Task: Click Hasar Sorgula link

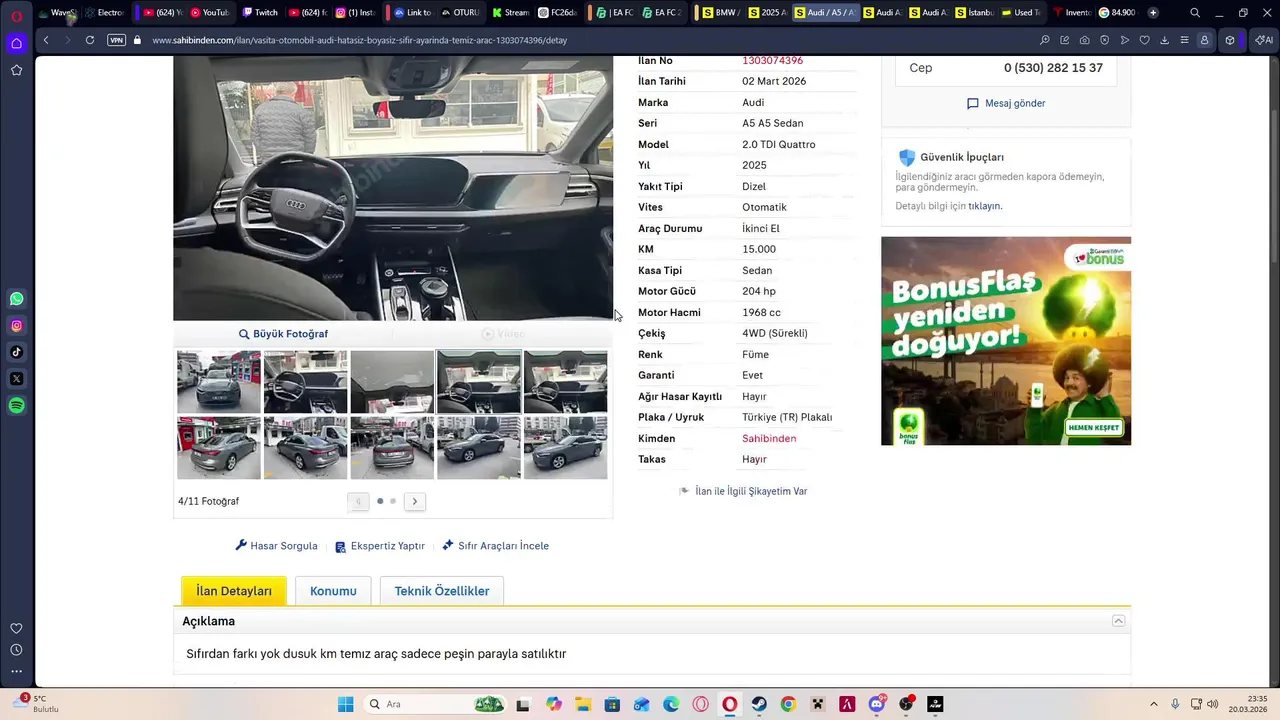Action: (x=276, y=546)
